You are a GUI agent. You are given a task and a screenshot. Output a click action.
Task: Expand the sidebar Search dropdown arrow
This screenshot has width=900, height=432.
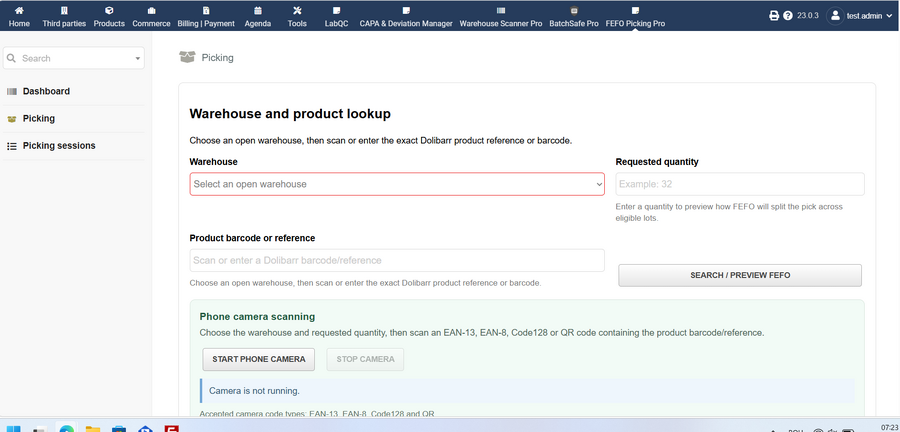pos(138,59)
